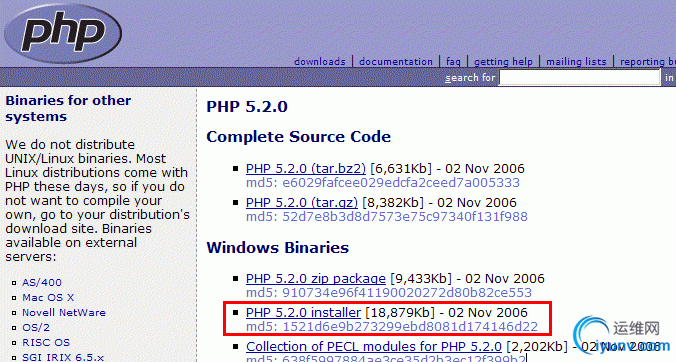The width and height of the screenshot is (676, 362).
Task: Click the Windows Binaries heading
Action: [278, 248]
